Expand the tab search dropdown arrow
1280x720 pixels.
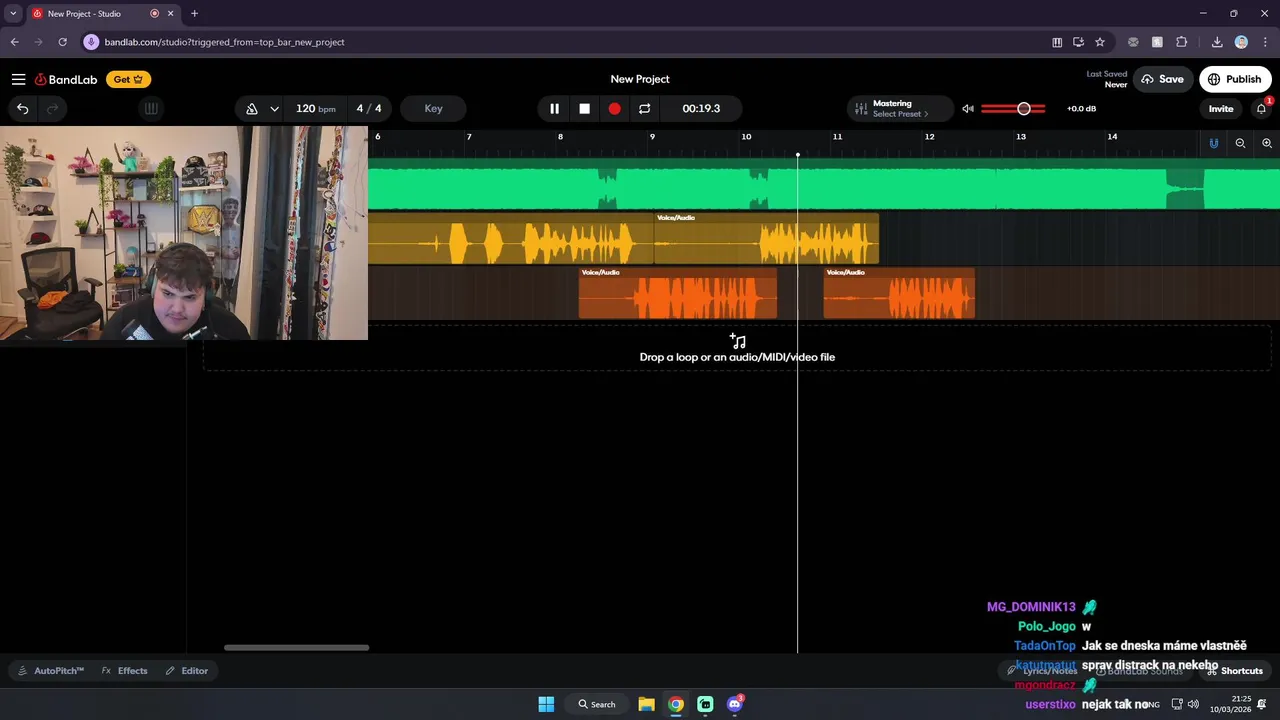pos(13,13)
